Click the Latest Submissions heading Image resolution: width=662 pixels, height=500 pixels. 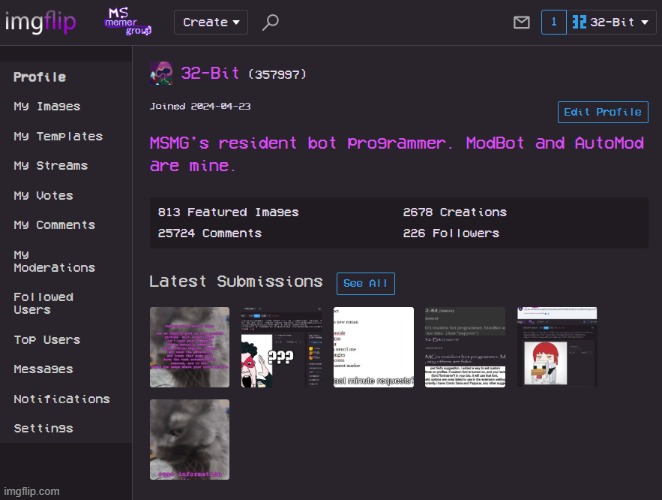tap(236, 282)
